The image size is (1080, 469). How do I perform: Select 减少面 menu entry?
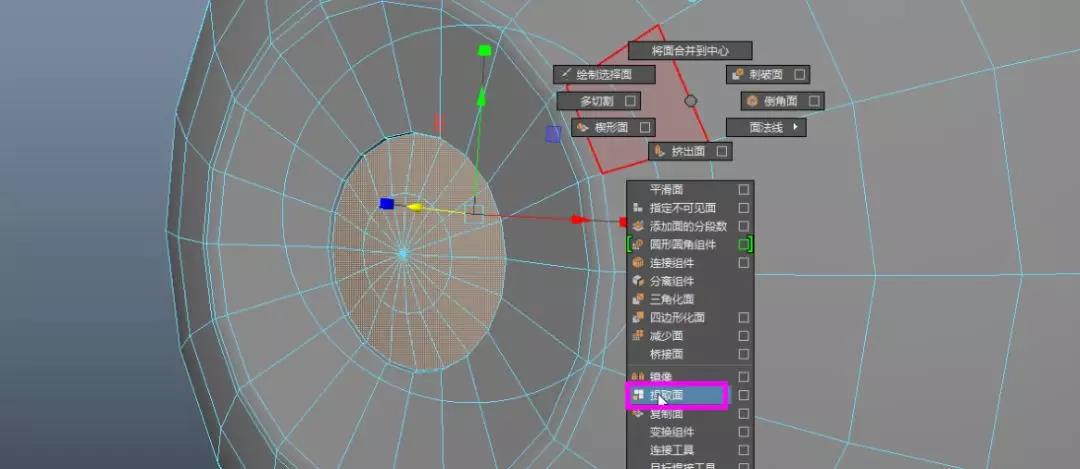[667, 336]
